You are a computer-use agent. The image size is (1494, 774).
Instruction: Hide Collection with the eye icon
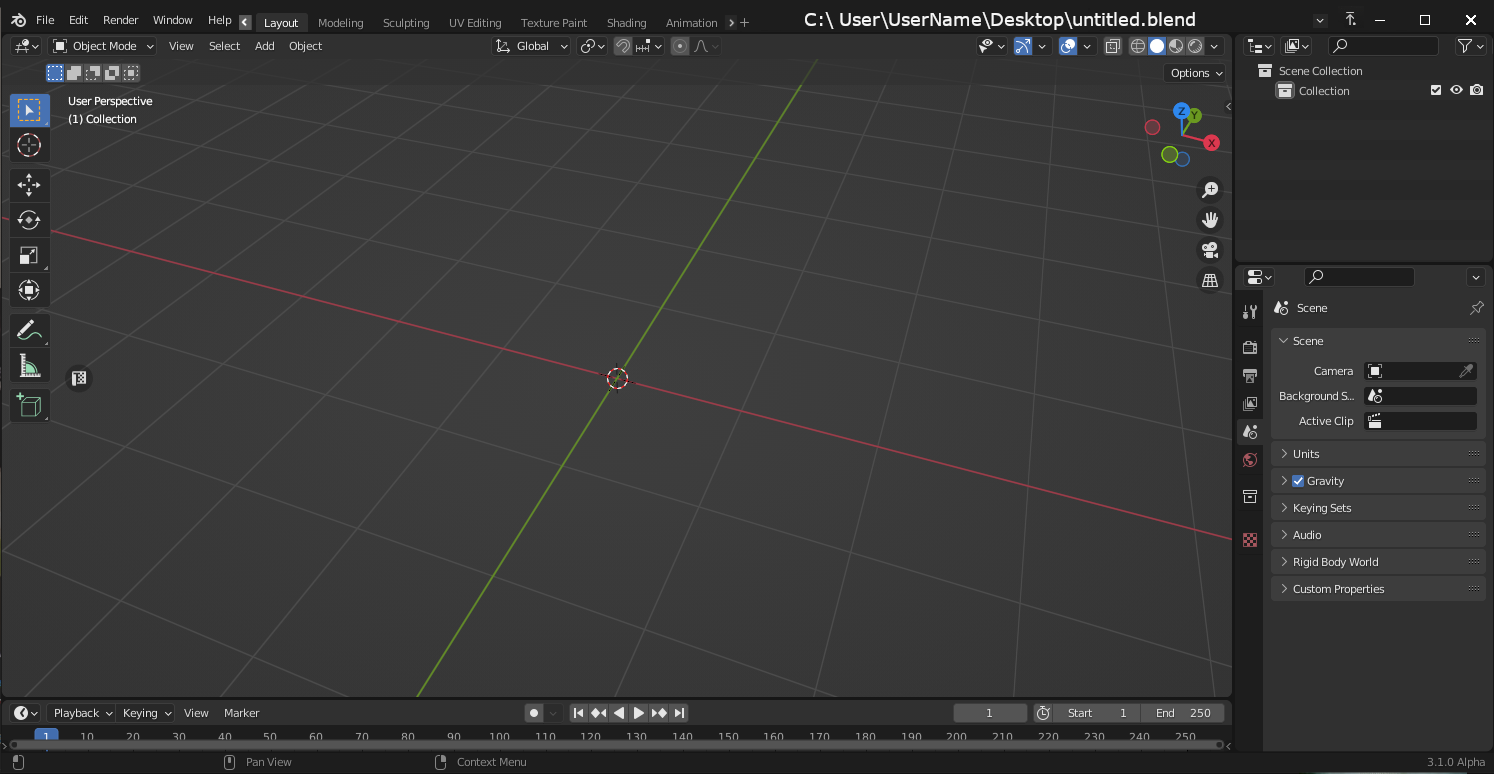click(1456, 90)
